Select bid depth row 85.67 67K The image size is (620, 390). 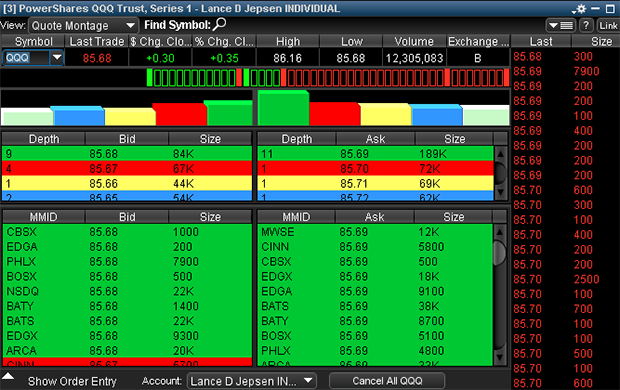pyautogui.click(x=127, y=168)
